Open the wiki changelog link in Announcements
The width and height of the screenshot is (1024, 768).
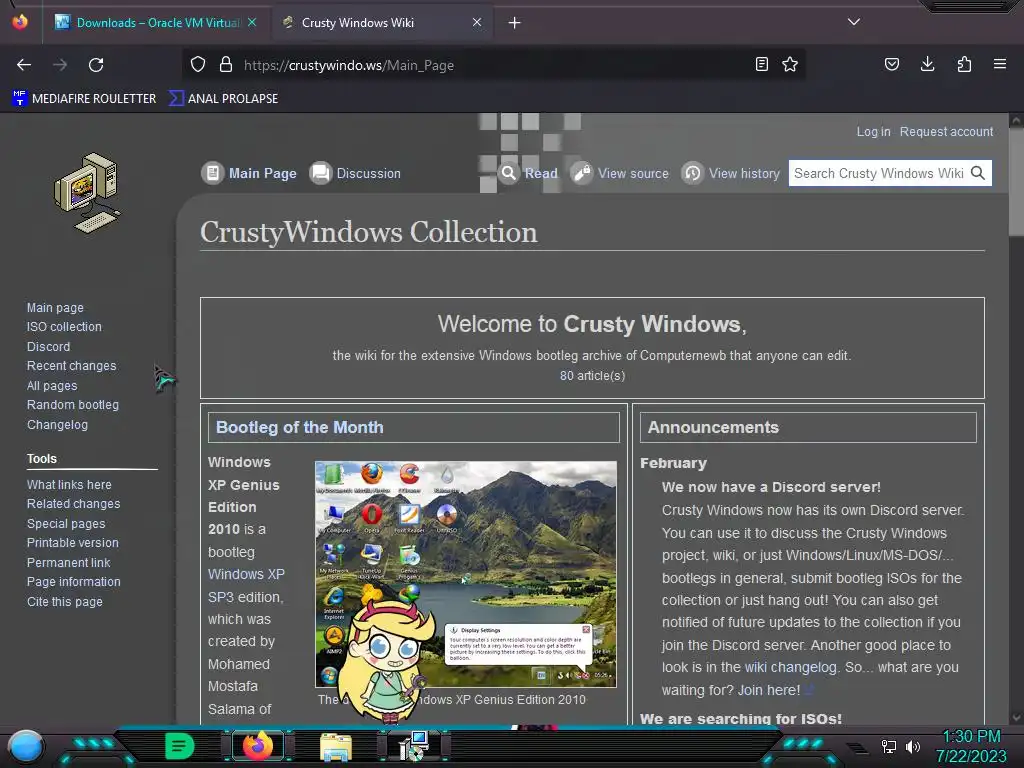pos(790,667)
